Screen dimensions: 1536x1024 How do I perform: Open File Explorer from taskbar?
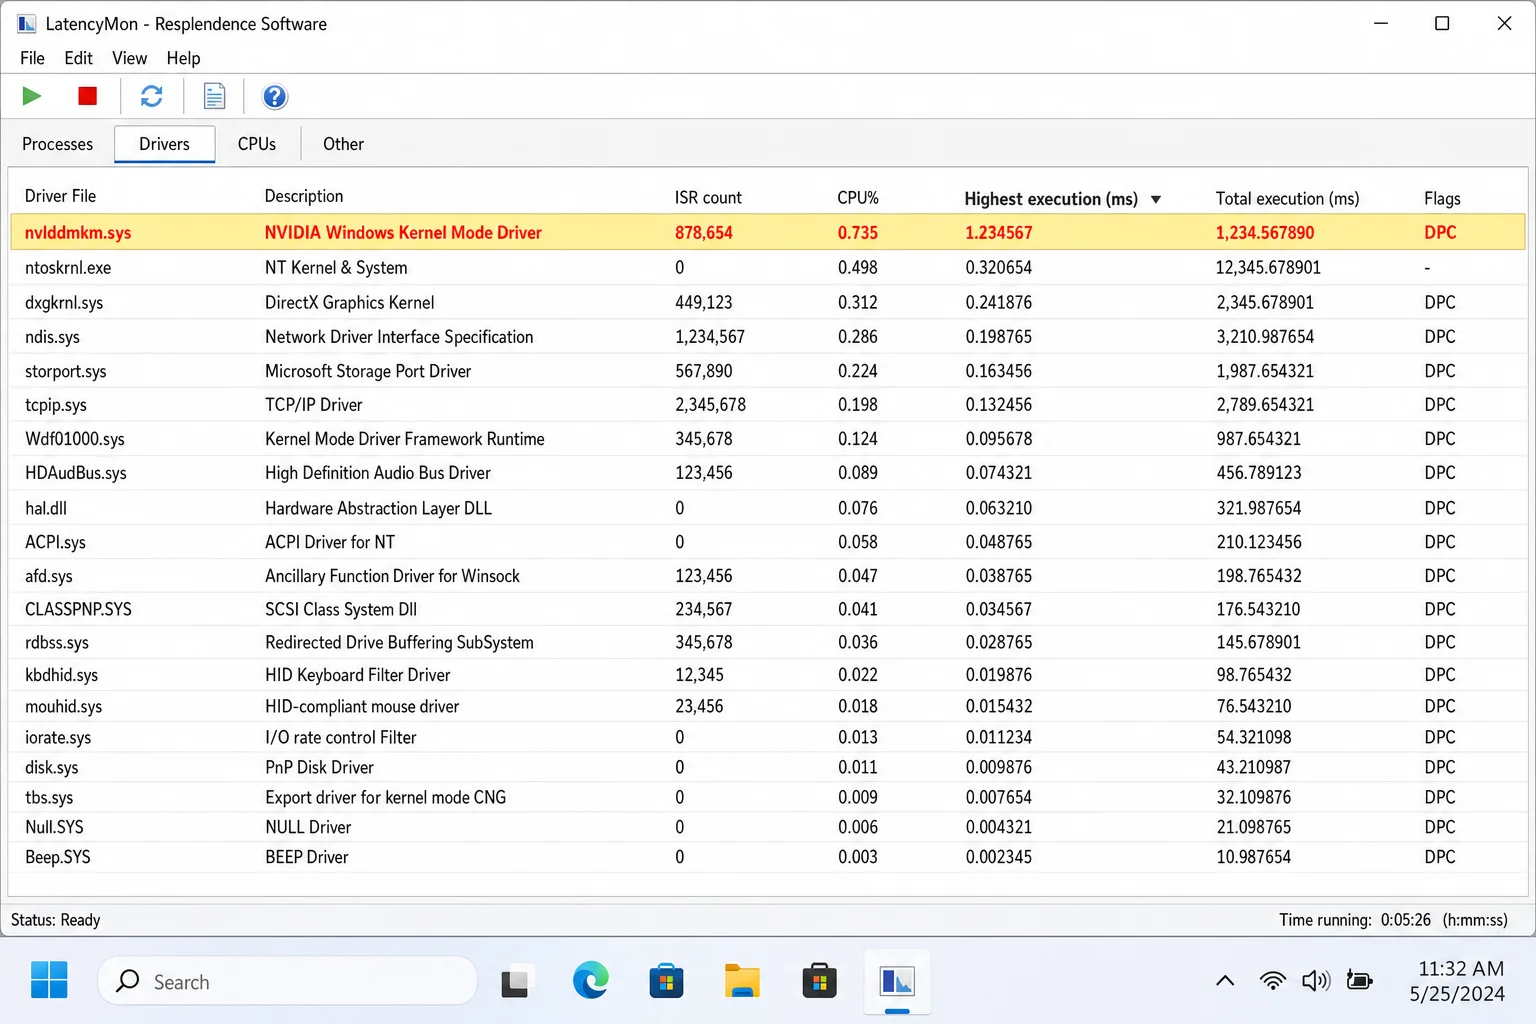[742, 981]
